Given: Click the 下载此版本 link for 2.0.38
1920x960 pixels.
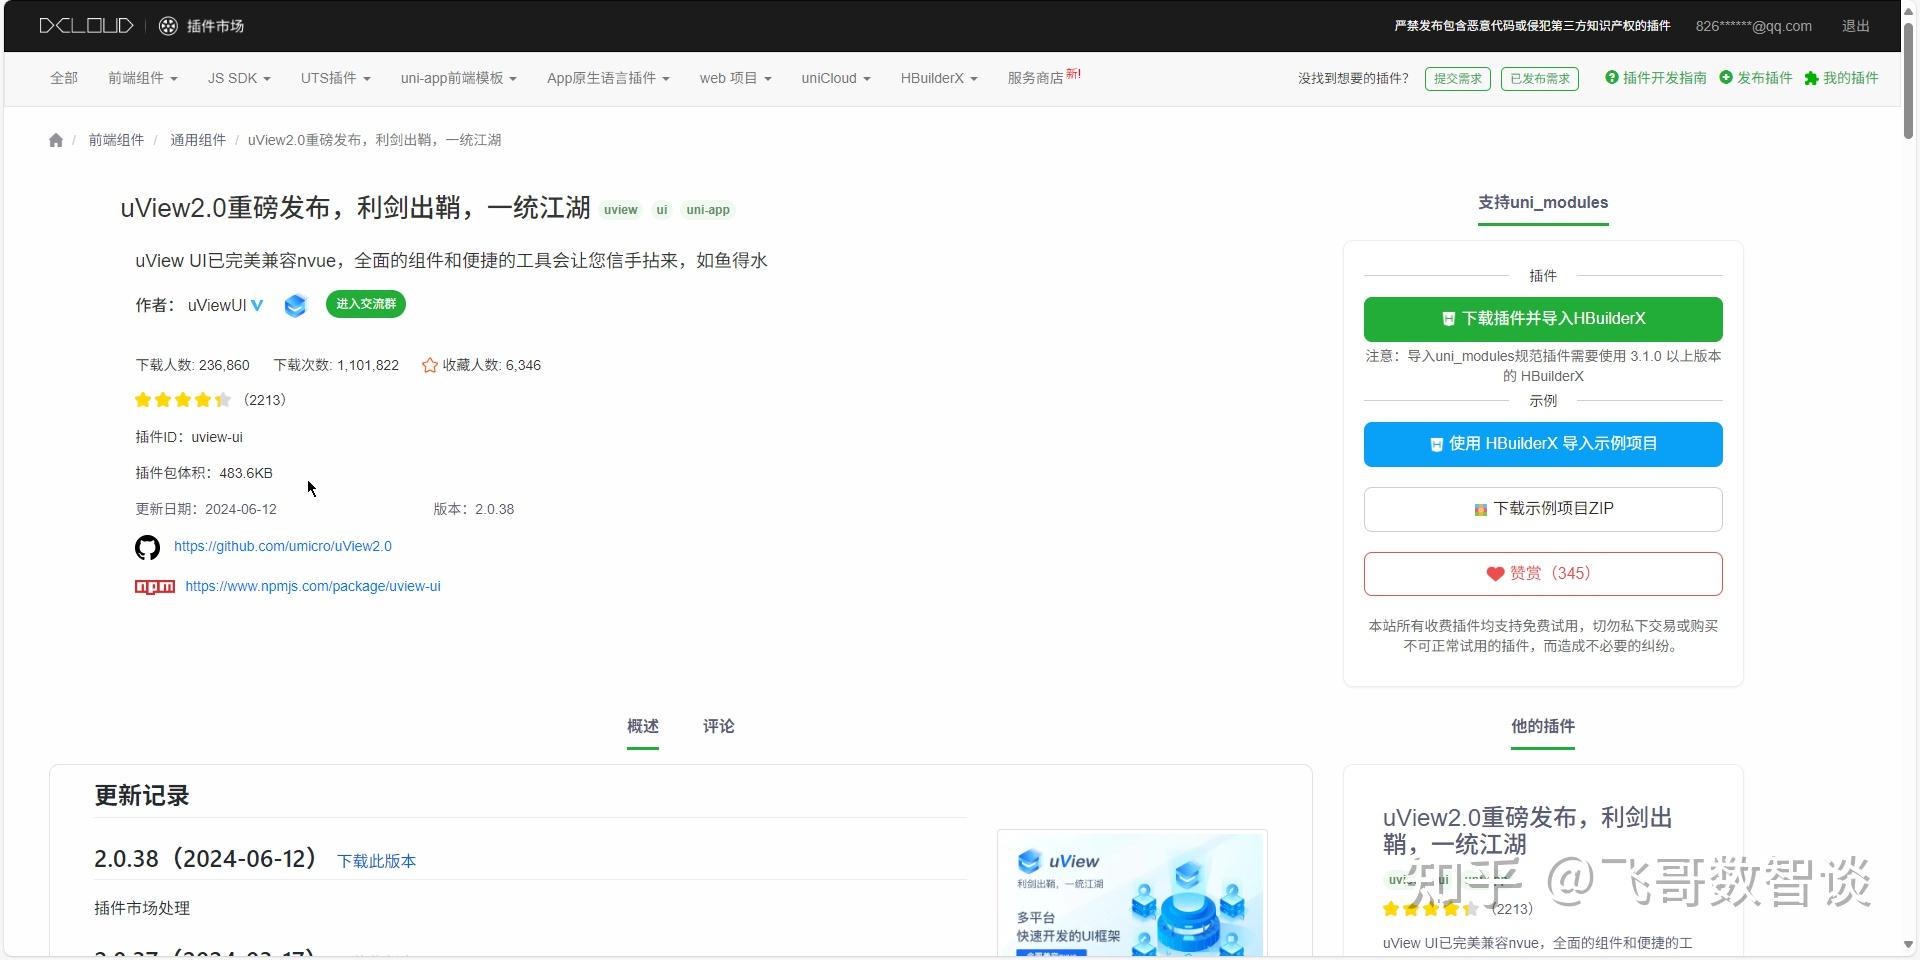Looking at the screenshot, I should [x=375, y=860].
